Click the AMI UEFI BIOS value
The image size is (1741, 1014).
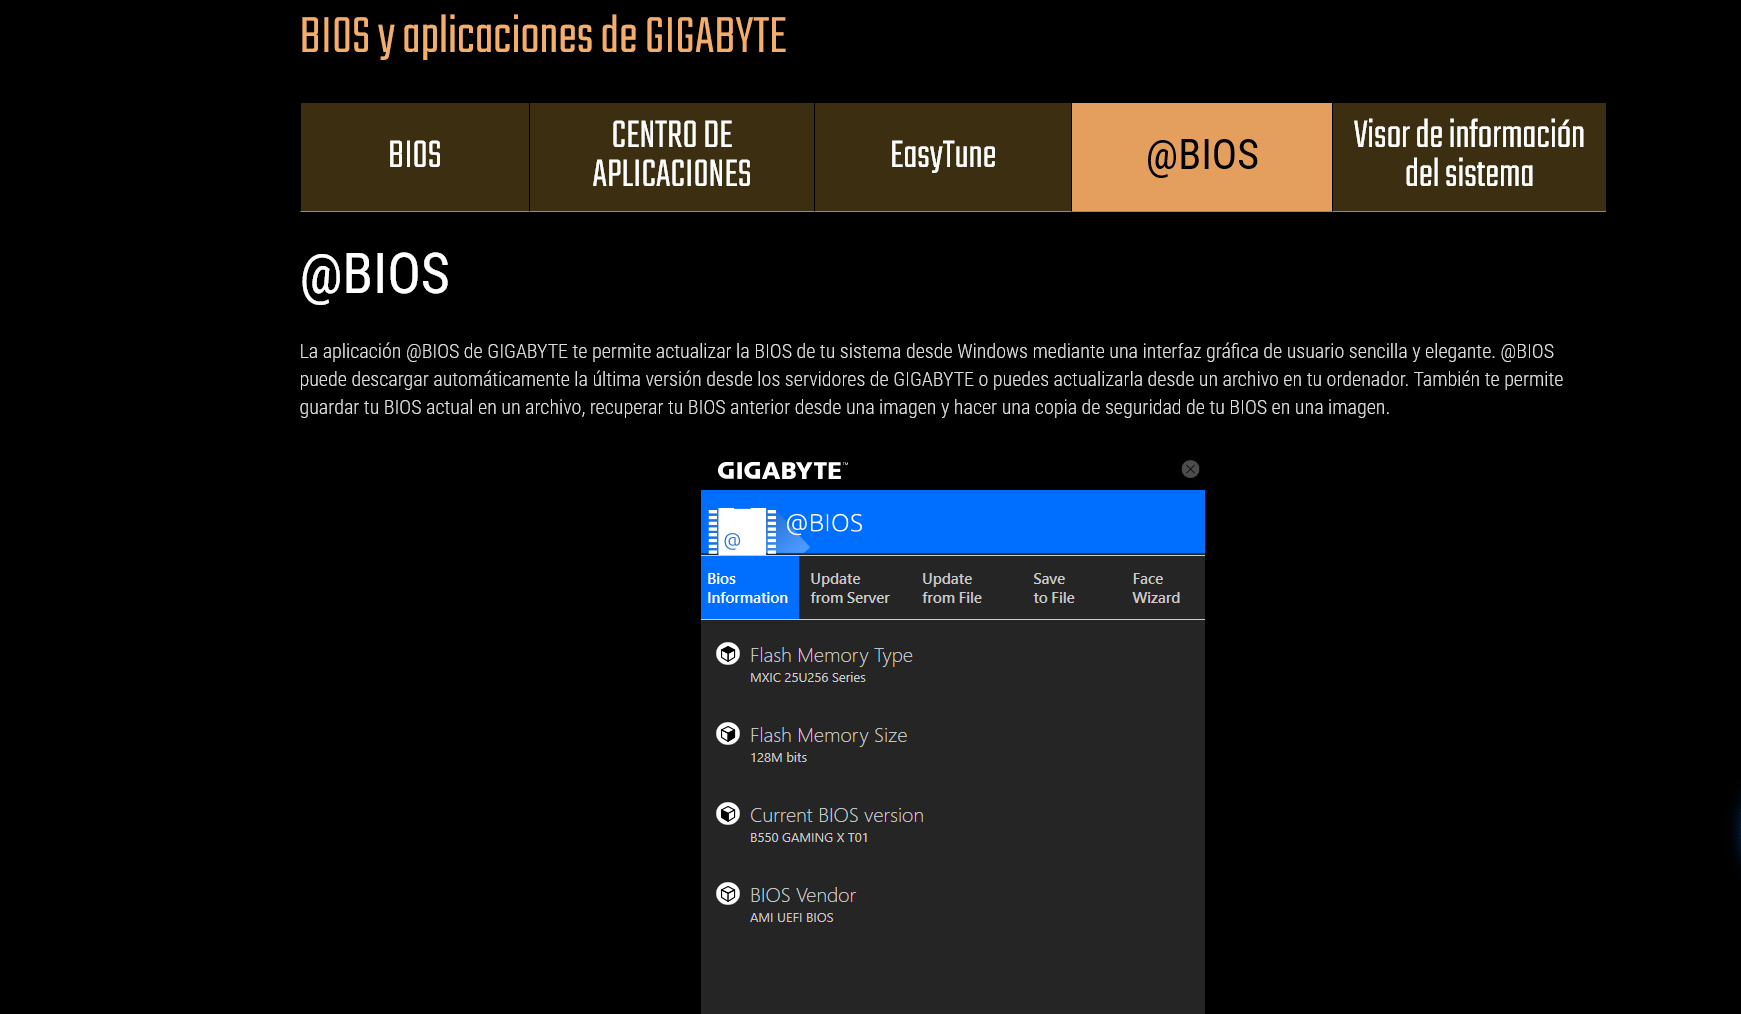(791, 918)
